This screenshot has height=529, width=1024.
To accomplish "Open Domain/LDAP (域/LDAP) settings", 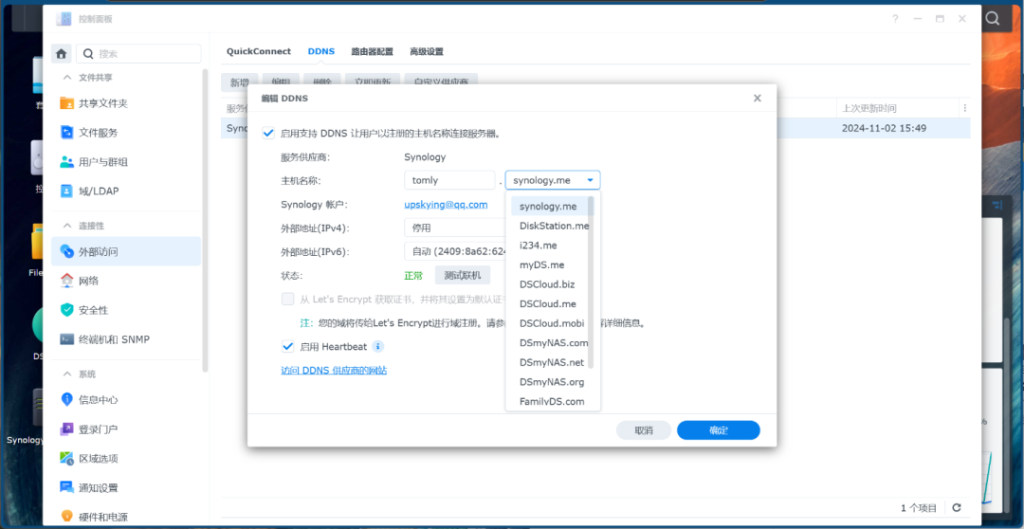I will tap(126, 191).
